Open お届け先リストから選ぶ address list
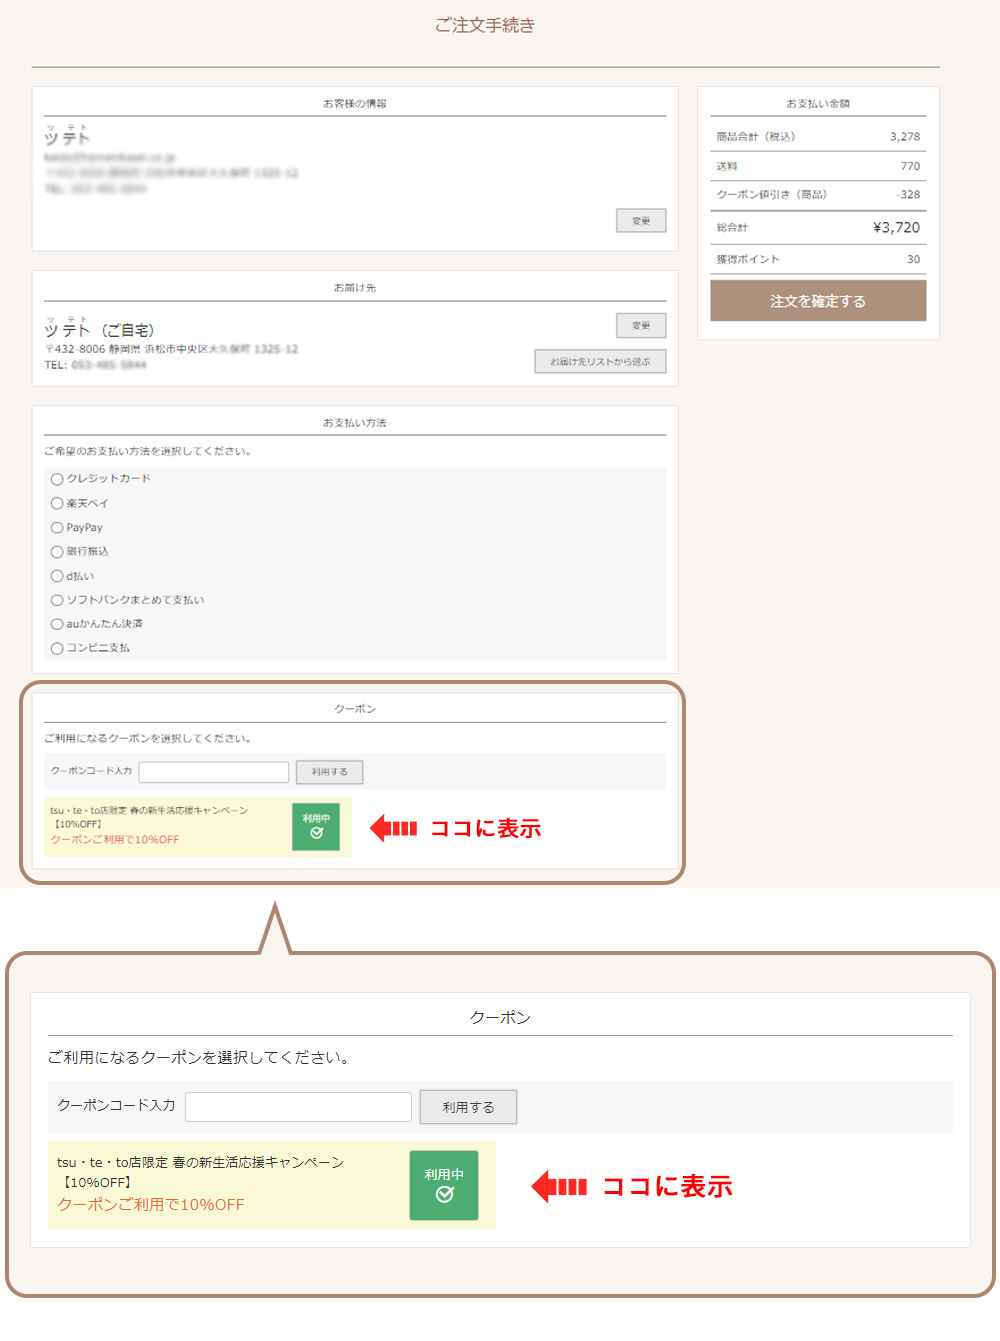Viewport: 1000px width, 1341px height. [x=600, y=362]
